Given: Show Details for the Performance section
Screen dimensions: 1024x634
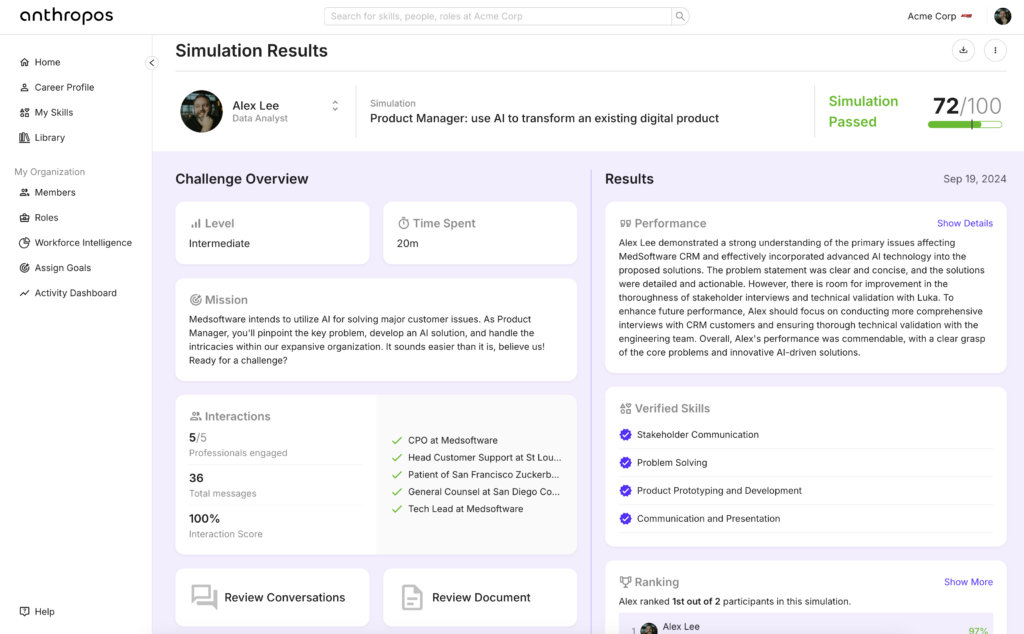Looking at the screenshot, I should point(964,223).
